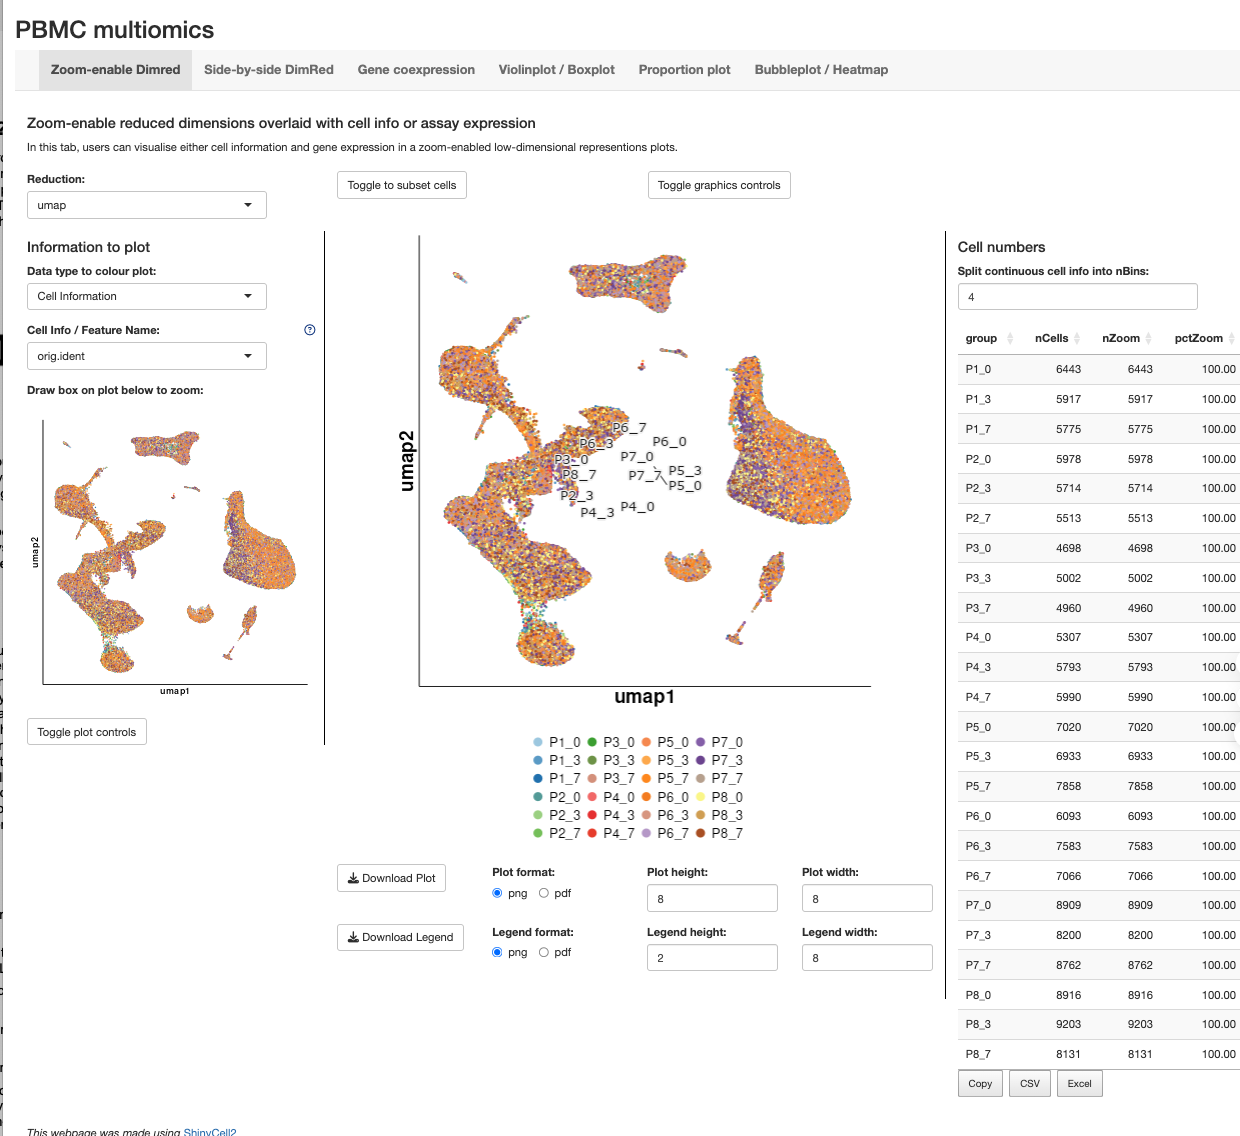Click the Download Plot button

pyautogui.click(x=391, y=878)
